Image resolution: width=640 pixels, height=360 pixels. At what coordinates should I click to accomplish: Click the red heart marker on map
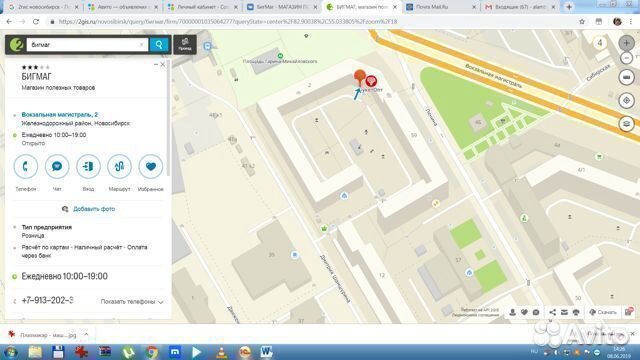tap(371, 81)
